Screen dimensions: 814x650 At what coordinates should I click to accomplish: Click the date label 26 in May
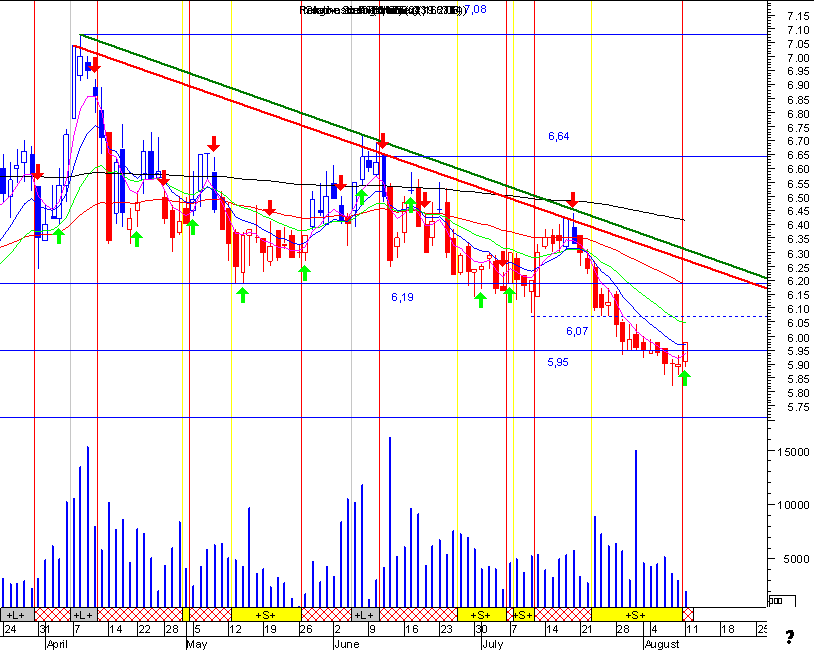click(306, 629)
